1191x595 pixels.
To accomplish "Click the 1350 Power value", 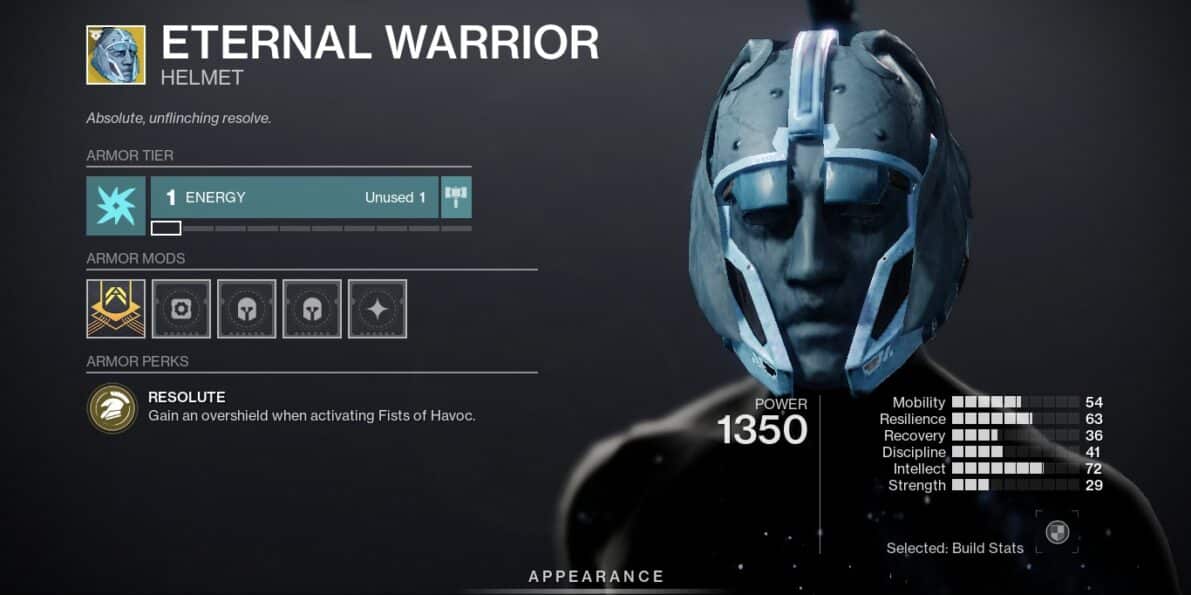I will pyautogui.click(x=762, y=431).
